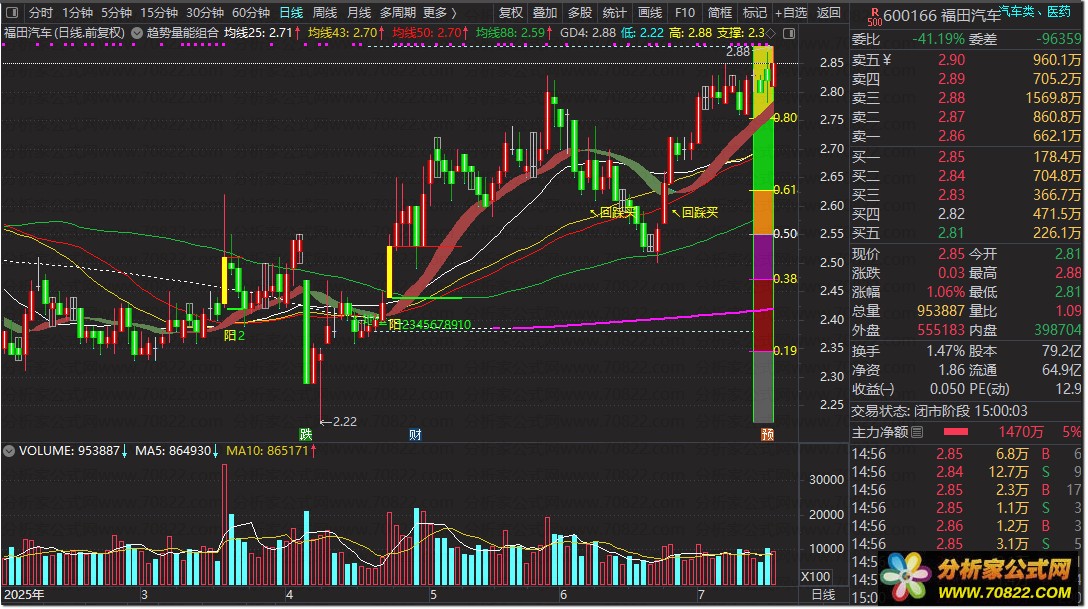Click the green segment of the level bar

tap(763, 154)
